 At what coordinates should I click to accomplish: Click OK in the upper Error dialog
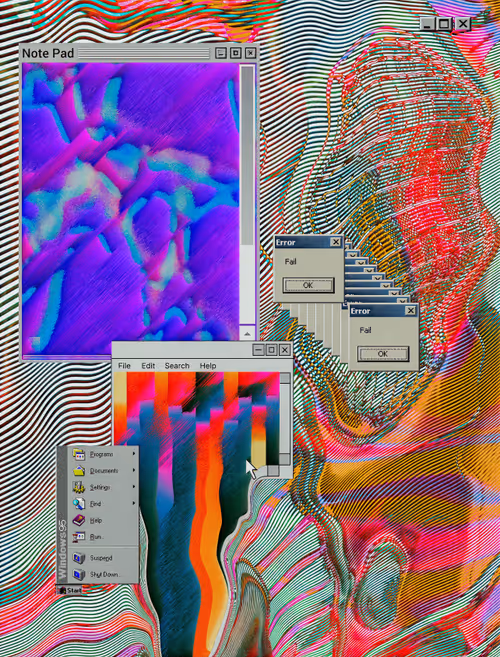(x=308, y=285)
